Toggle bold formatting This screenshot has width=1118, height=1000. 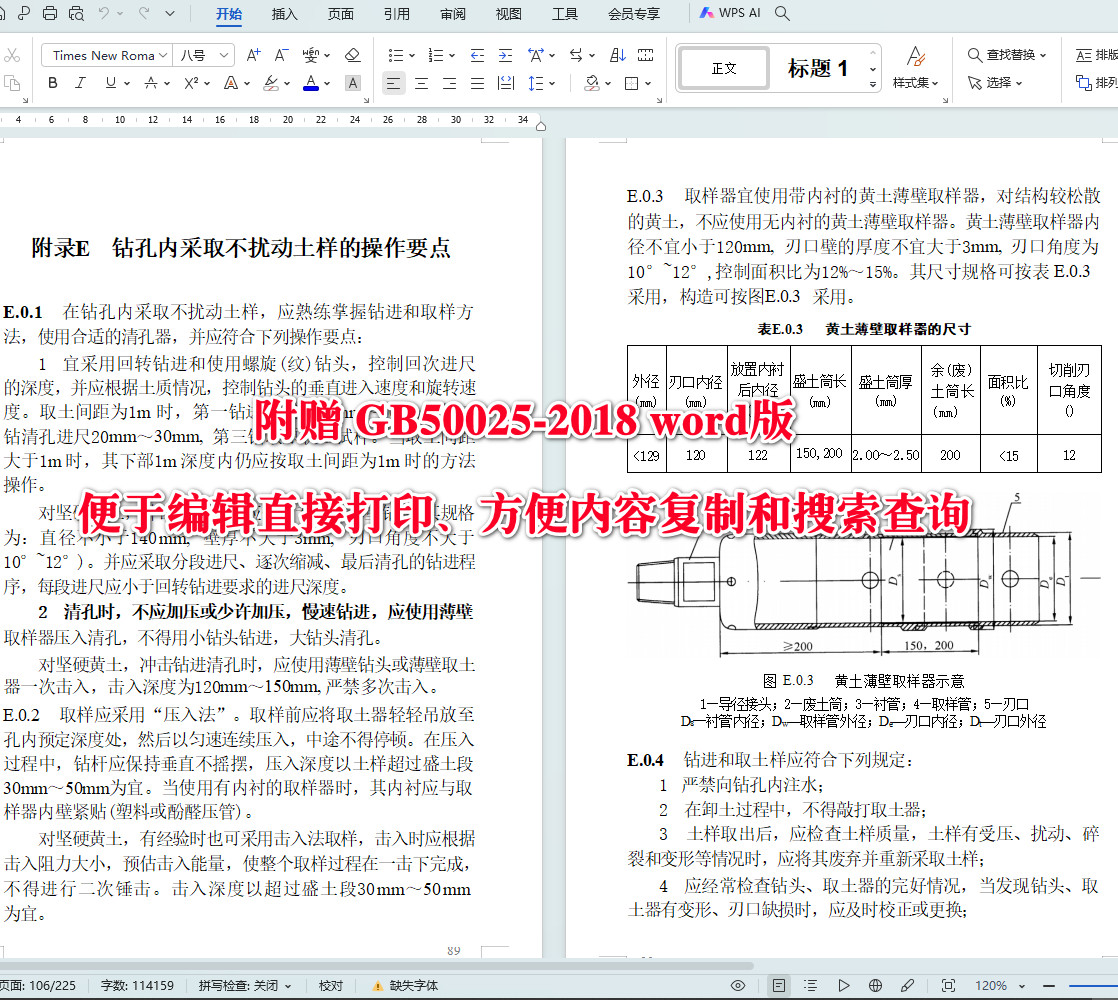coord(52,83)
